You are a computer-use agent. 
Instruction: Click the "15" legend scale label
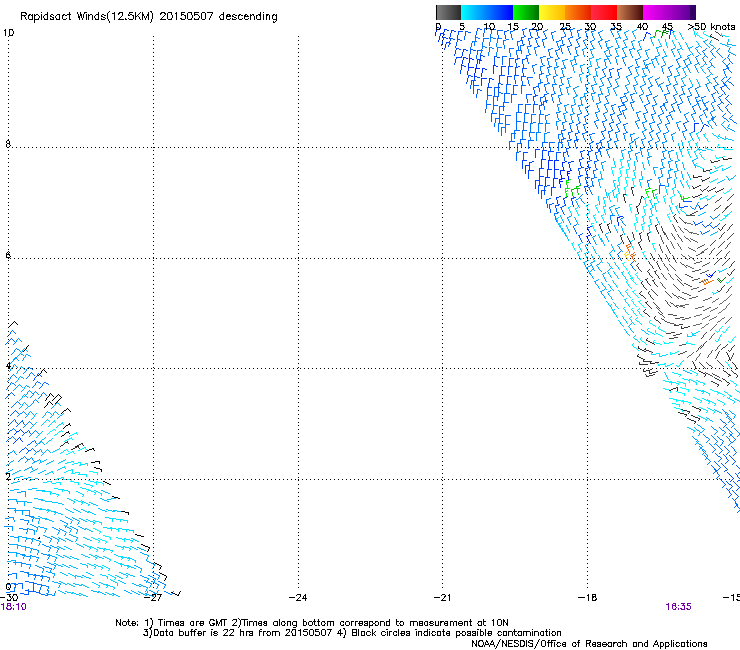click(513, 27)
